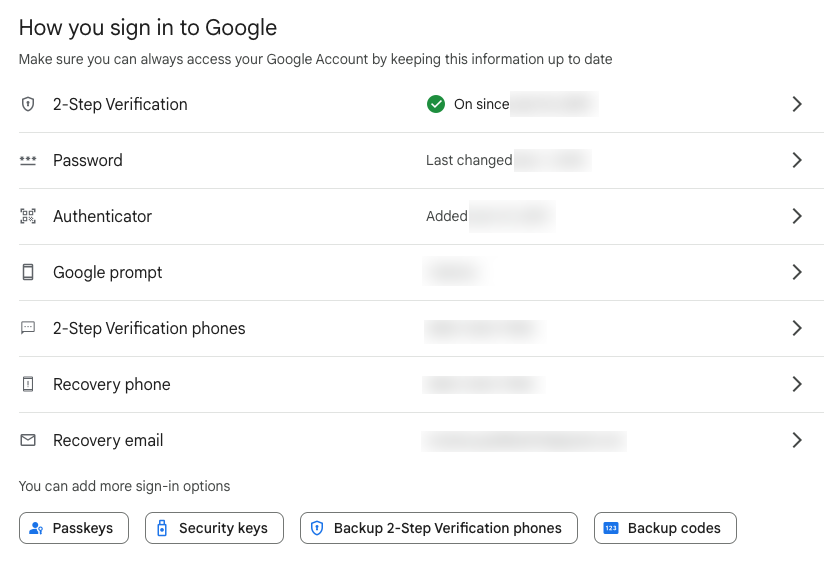
Task: Click the Security keys USB icon
Action: coord(162,528)
